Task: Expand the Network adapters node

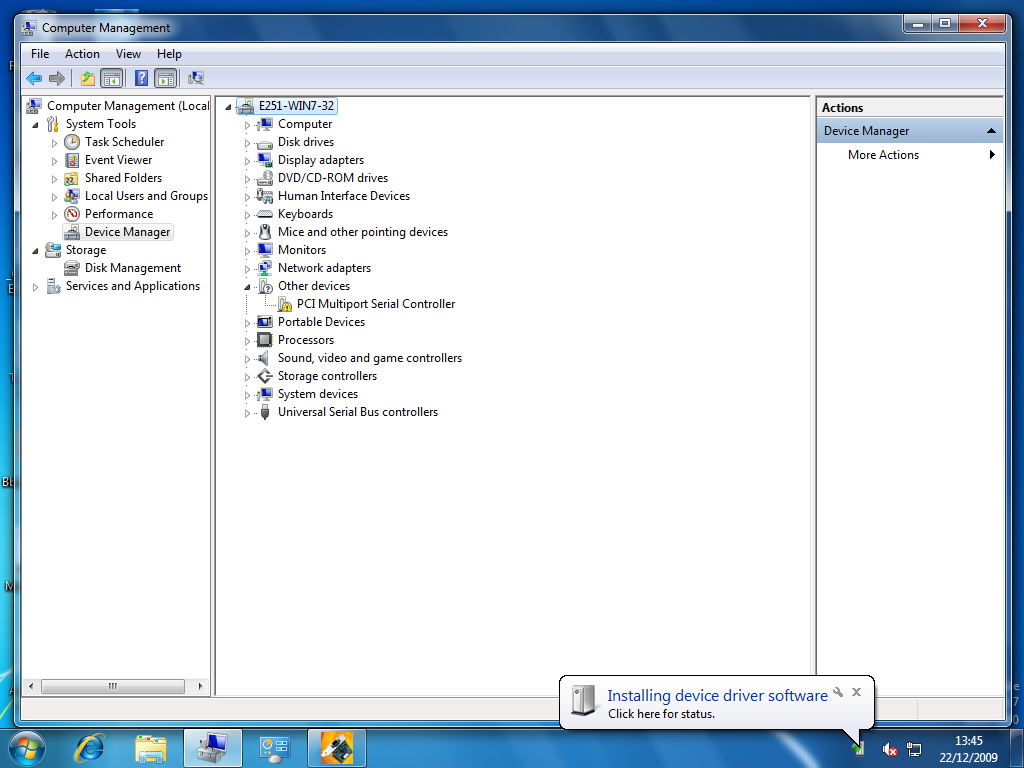Action: 247,267
